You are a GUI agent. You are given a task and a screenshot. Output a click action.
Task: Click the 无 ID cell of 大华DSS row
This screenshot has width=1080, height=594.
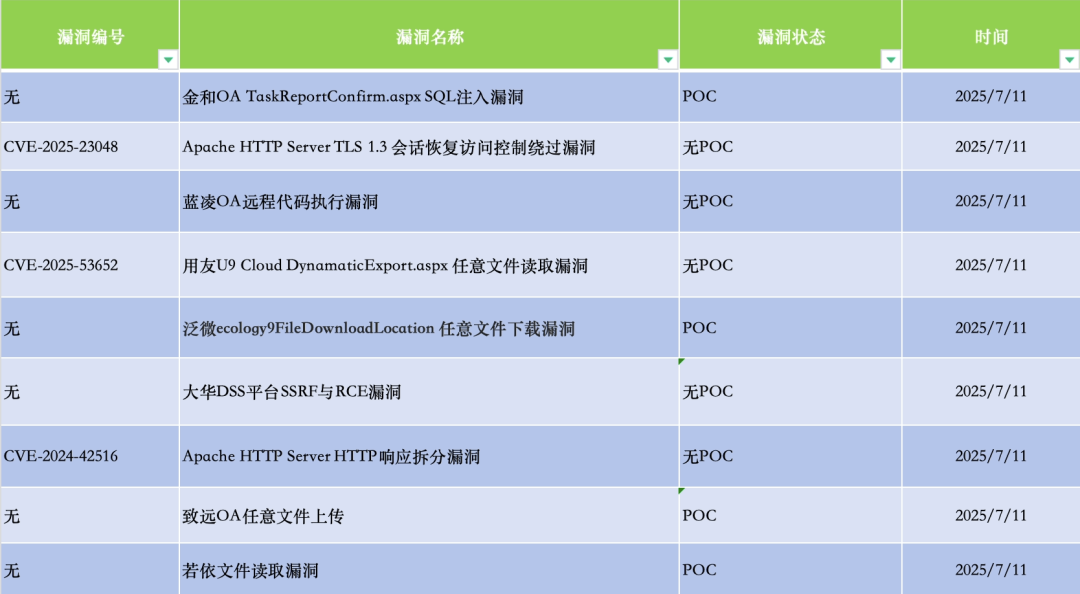coord(90,391)
